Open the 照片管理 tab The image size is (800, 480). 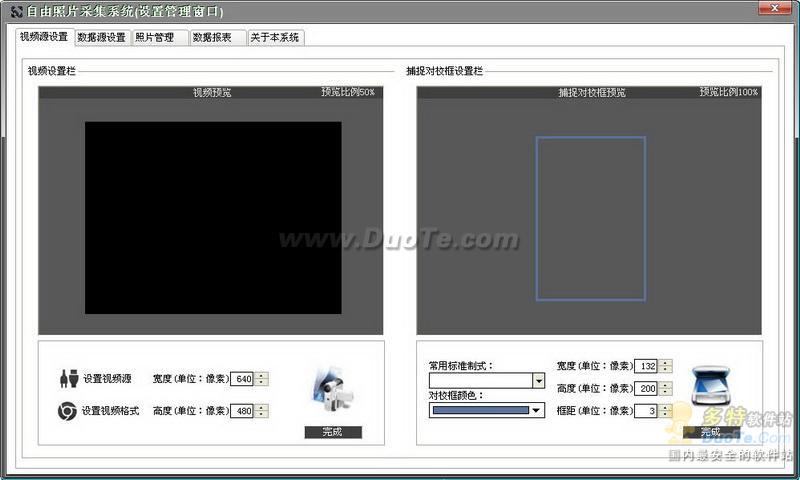[159, 38]
